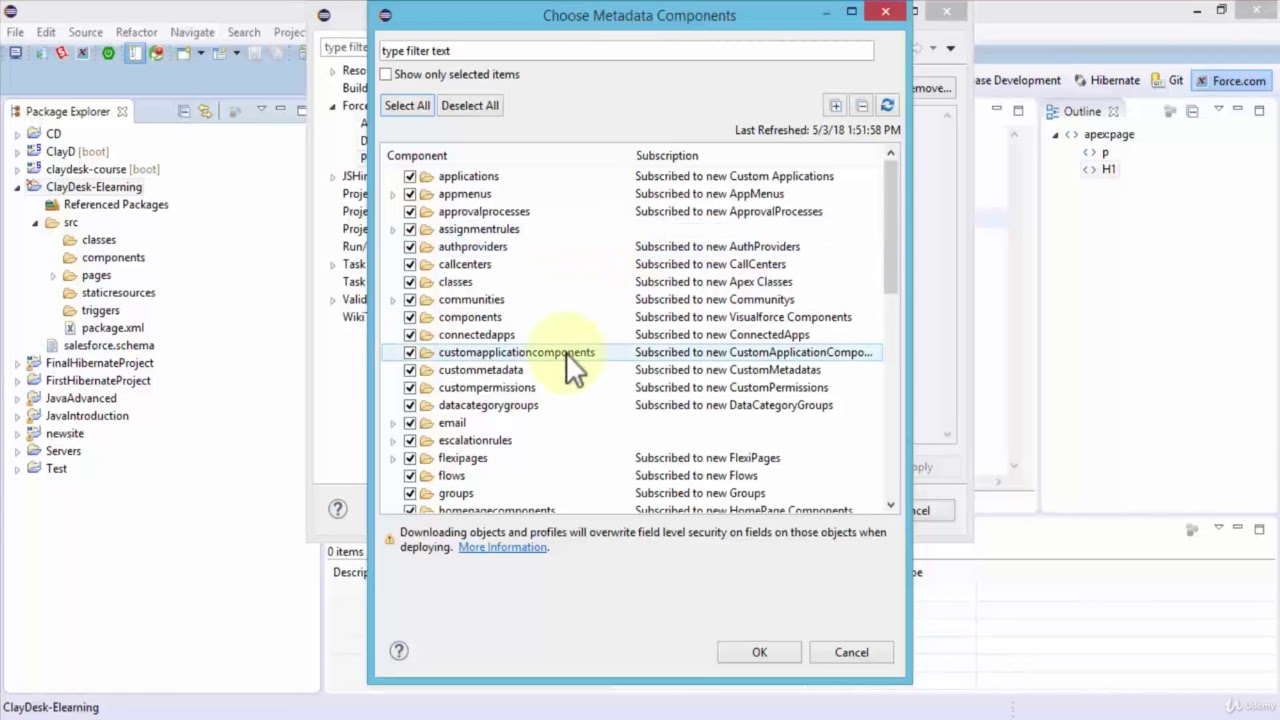Click the salesforce.schema file icon
The image size is (1280, 720).
pyautogui.click(x=53, y=345)
